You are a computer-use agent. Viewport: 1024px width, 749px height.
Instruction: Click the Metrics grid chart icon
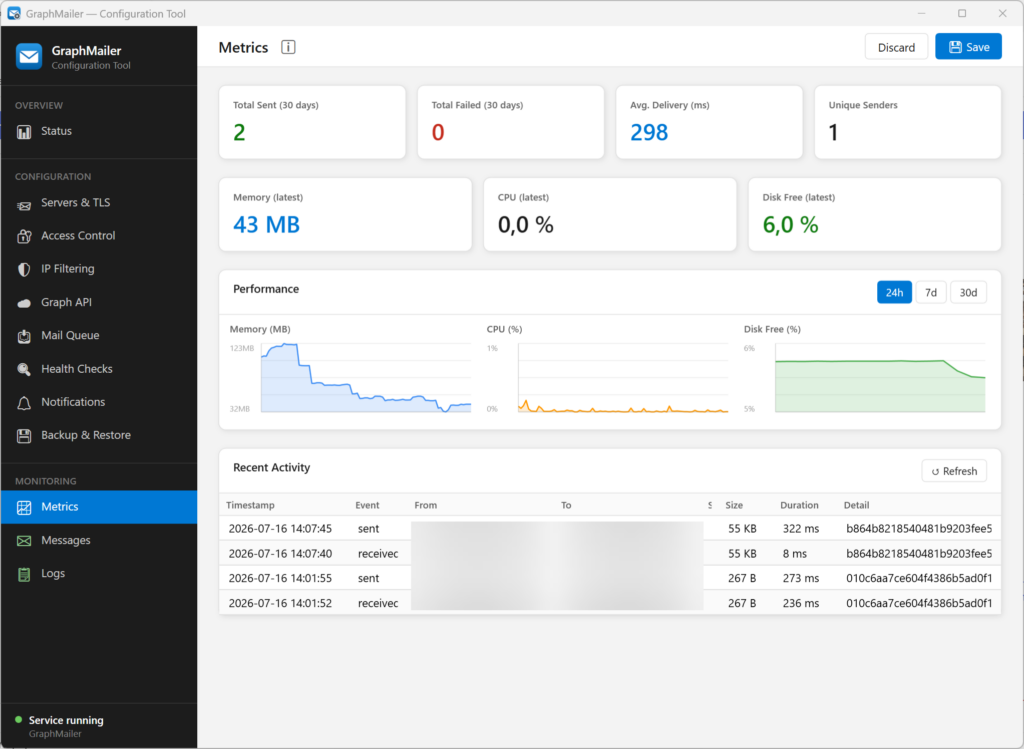click(24, 507)
